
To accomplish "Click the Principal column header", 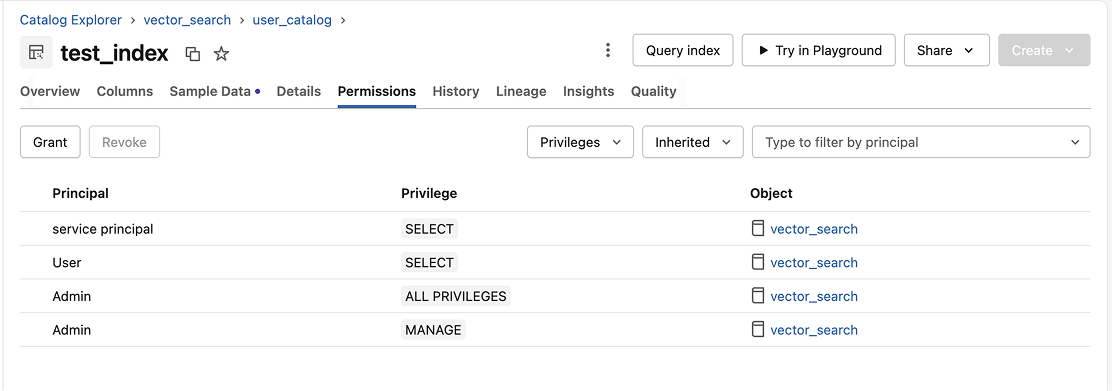I will tap(80, 193).
